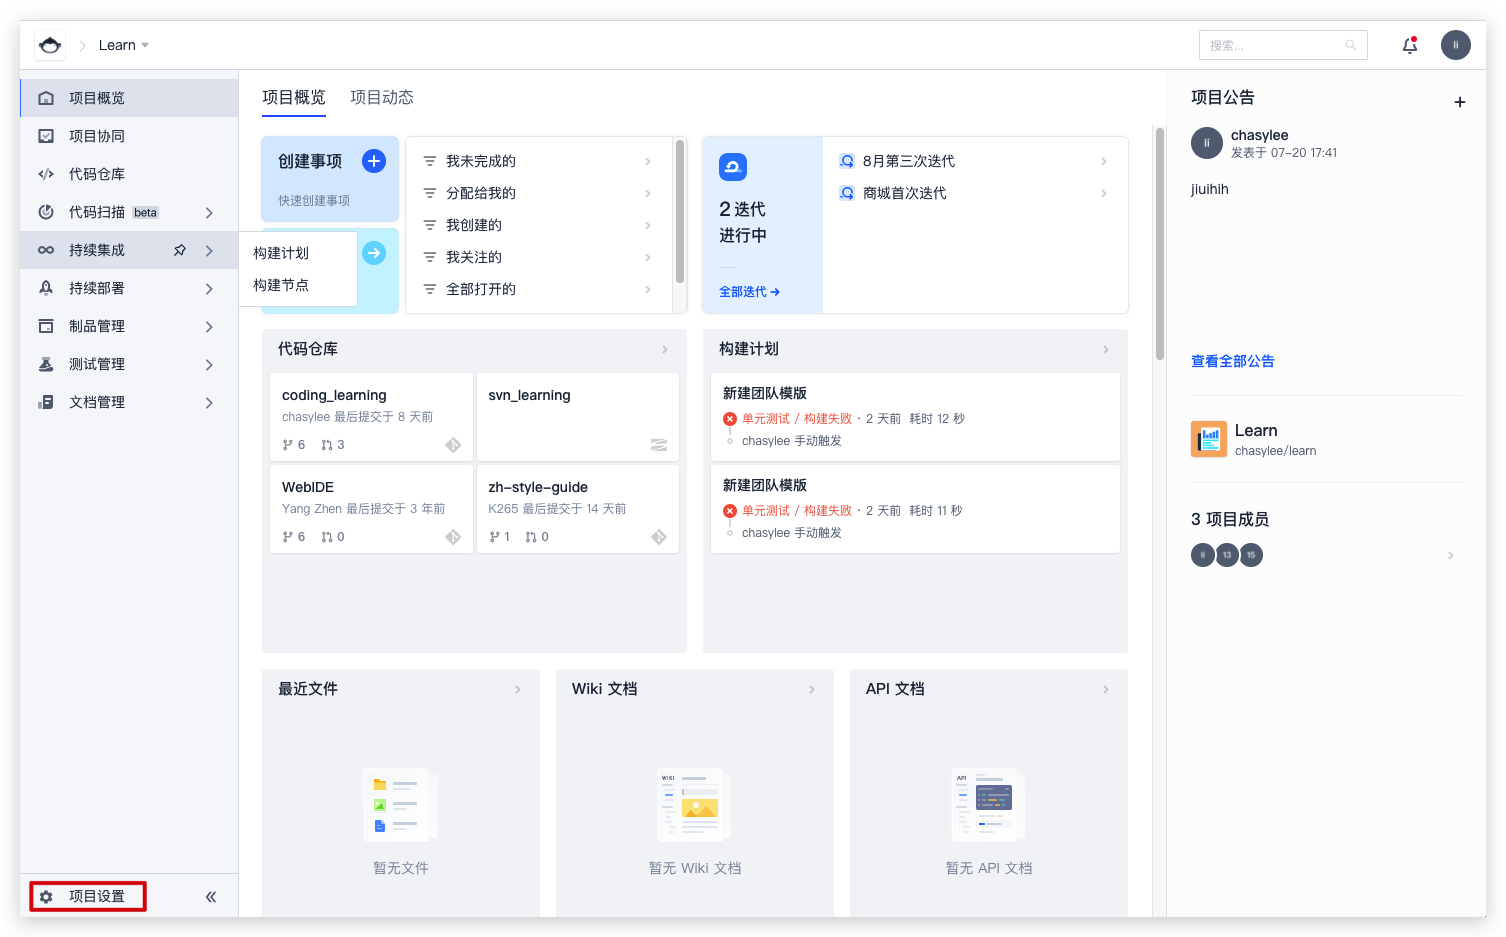The height and width of the screenshot is (937, 1506).
Task: Expand the 制品管理 submenu
Action: pyautogui.click(x=209, y=327)
